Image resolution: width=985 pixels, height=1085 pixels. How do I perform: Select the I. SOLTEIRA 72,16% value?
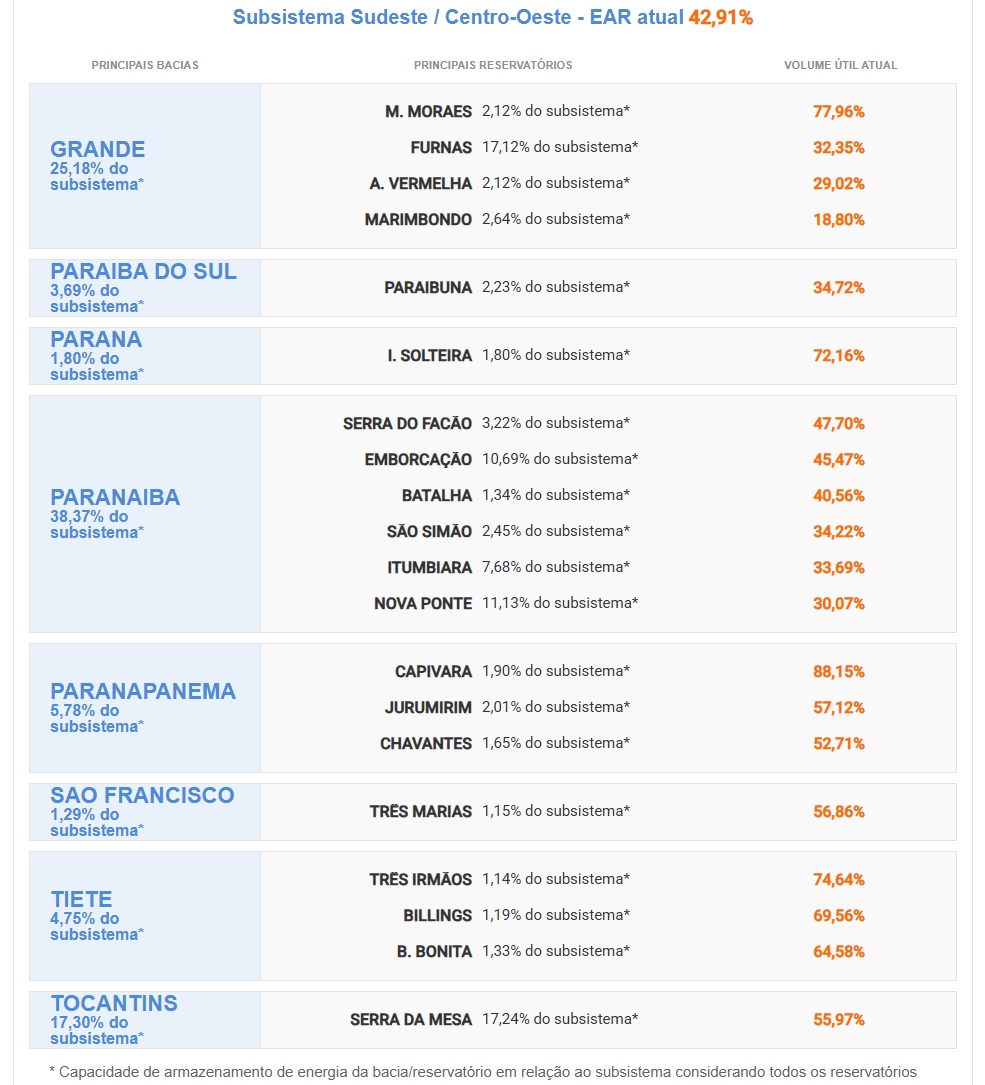(839, 356)
